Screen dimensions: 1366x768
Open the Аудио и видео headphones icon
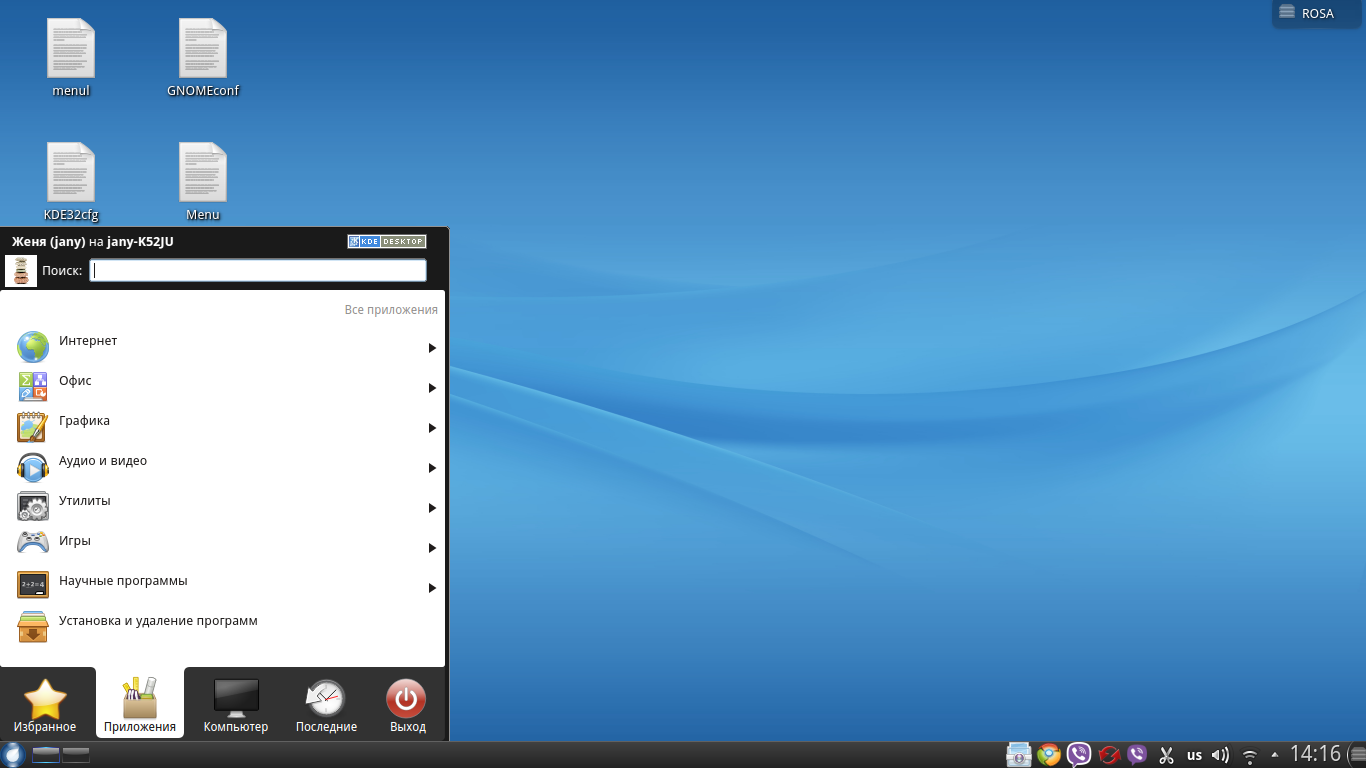pos(33,467)
